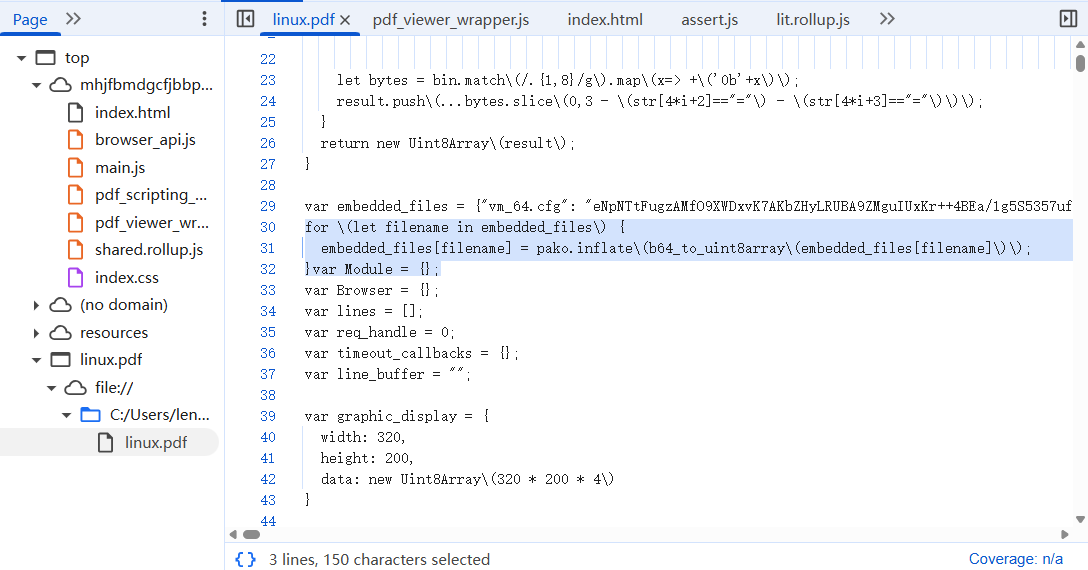Click the resources cloud icon
The width and height of the screenshot is (1088, 570).
click(60, 333)
